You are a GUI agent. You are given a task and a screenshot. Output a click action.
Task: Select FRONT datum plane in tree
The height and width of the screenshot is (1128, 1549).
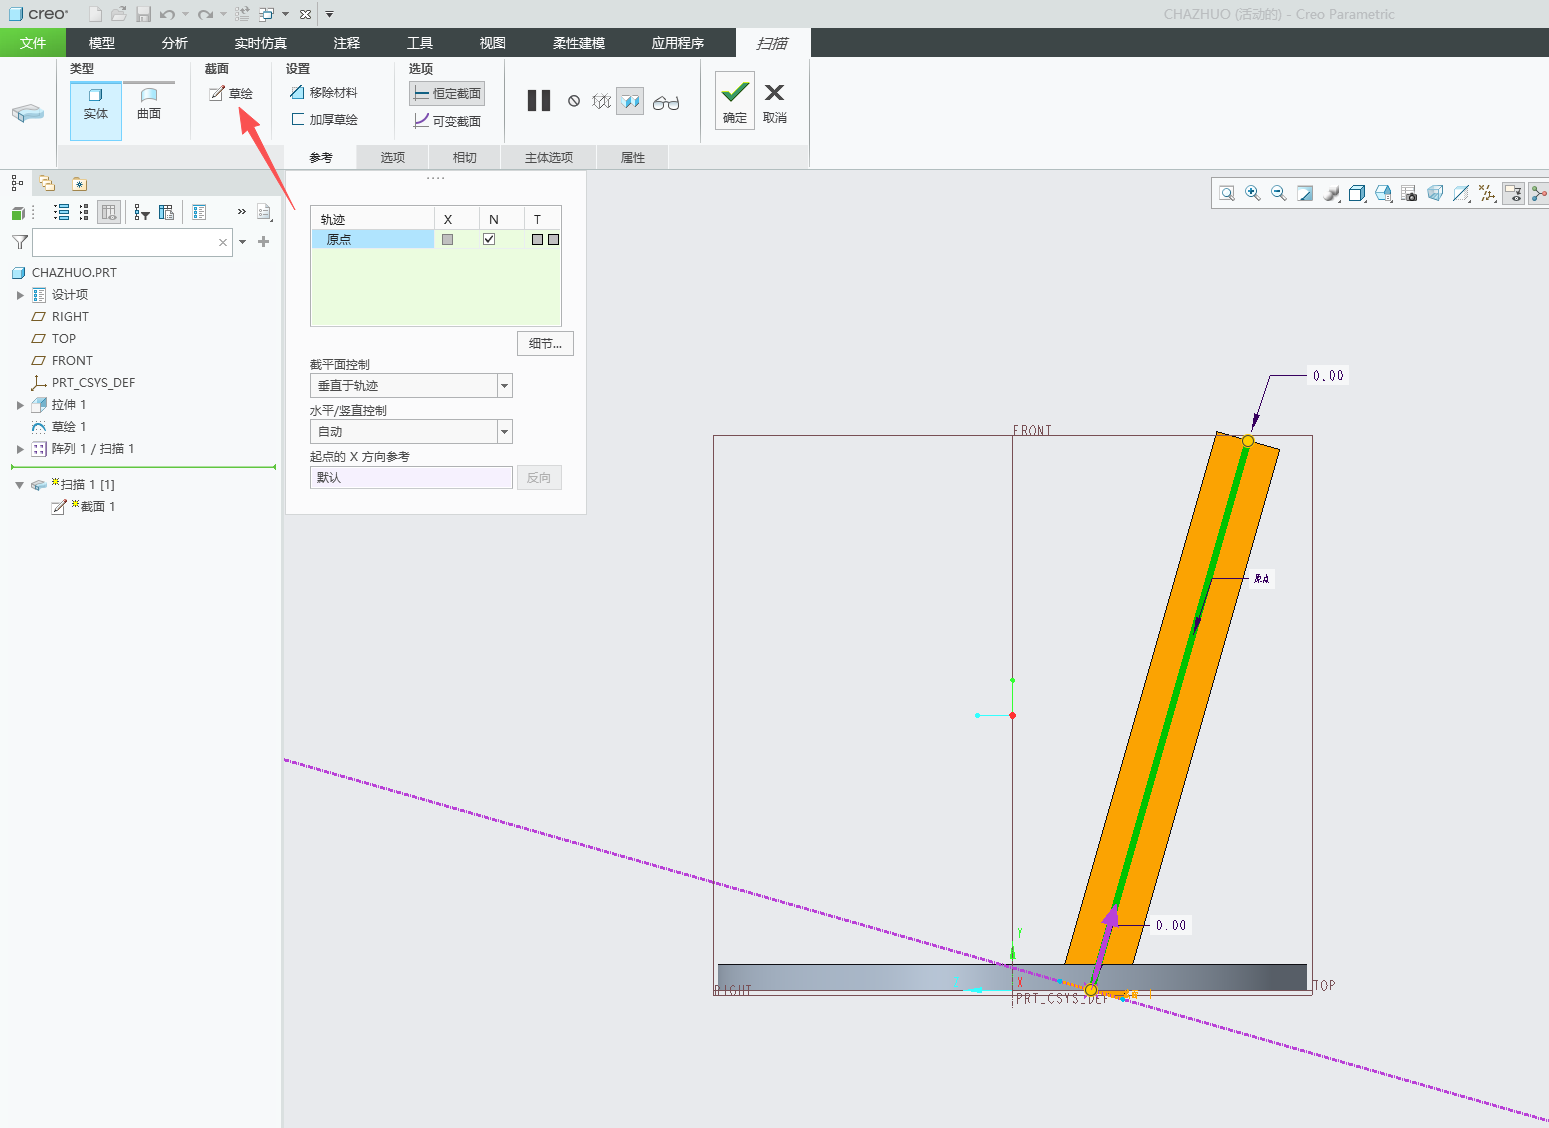(x=62, y=361)
